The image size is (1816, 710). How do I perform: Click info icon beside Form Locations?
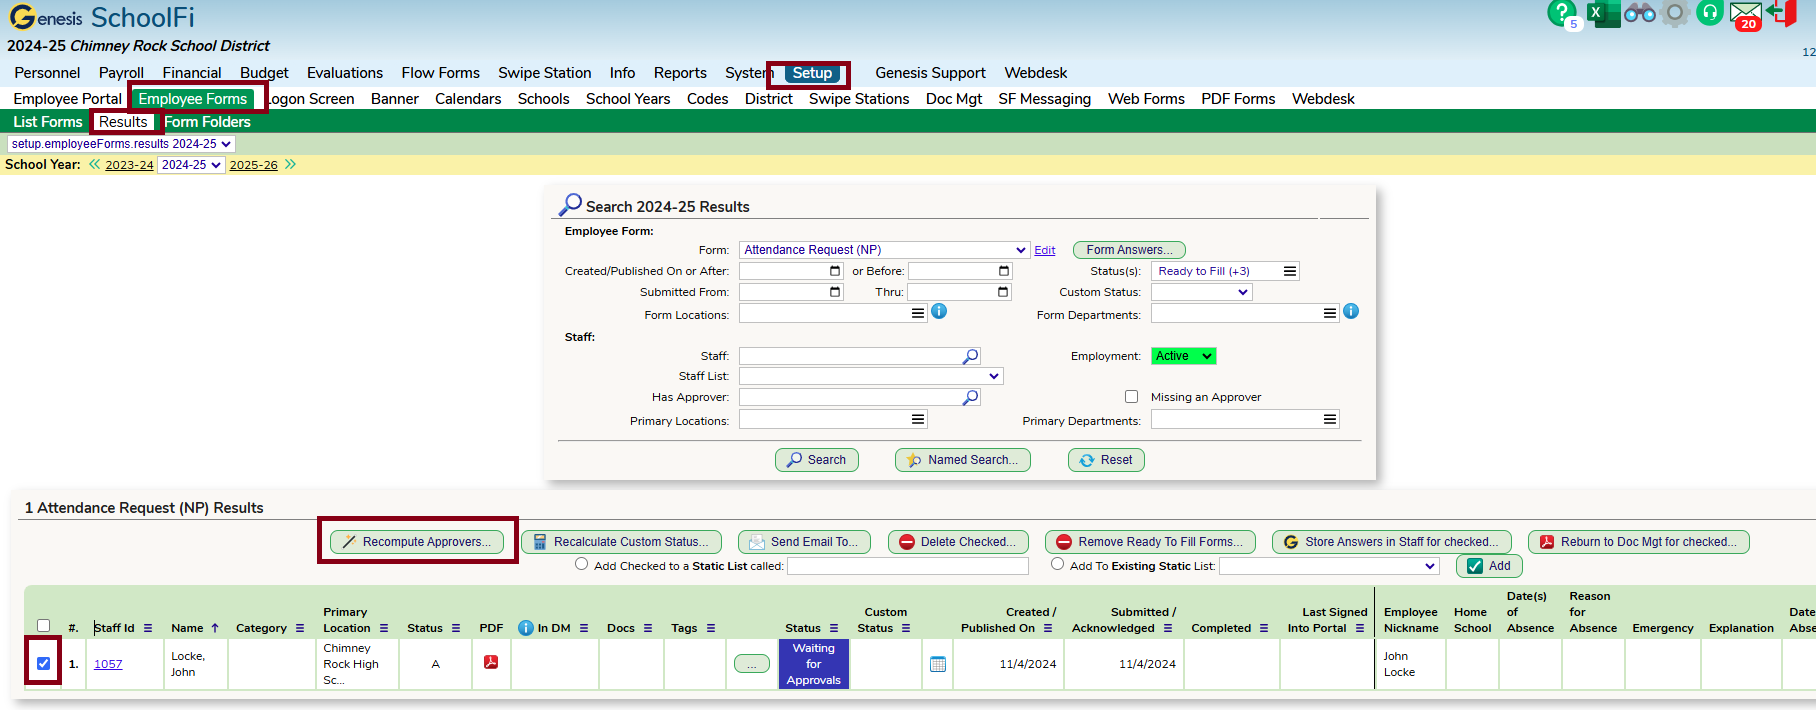pyautogui.click(x=939, y=311)
